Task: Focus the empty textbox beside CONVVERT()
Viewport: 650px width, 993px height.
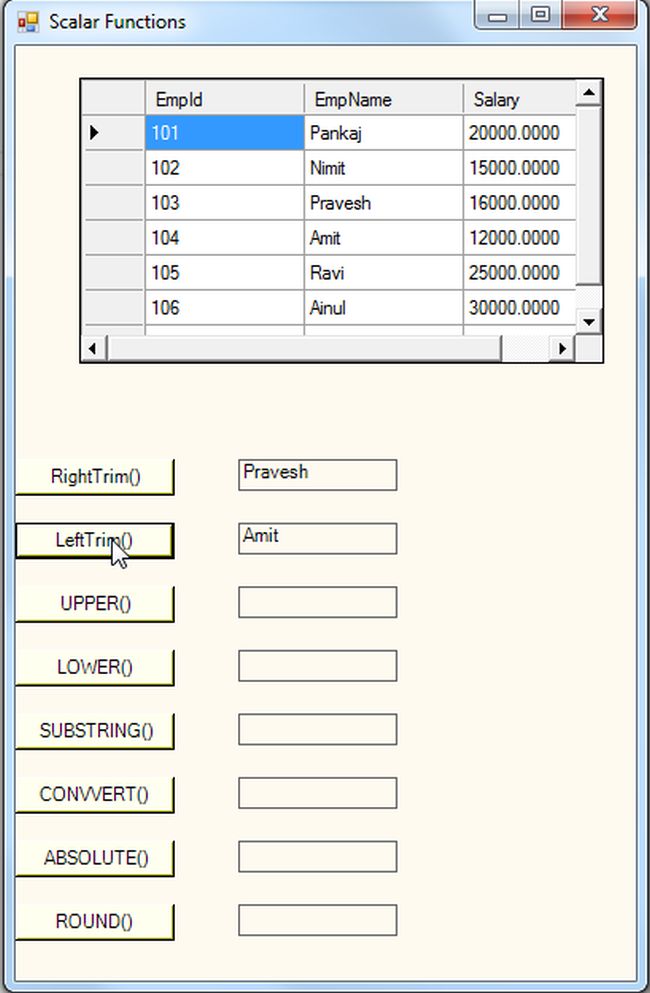Action: point(318,793)
